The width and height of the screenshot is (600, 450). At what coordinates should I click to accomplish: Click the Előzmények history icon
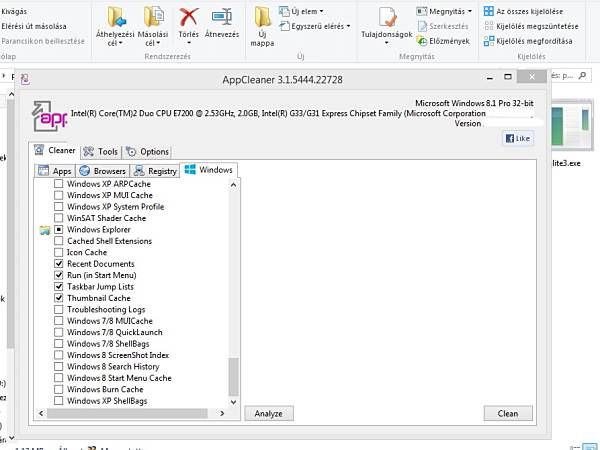pyautogui.click(x=422, y=41)
